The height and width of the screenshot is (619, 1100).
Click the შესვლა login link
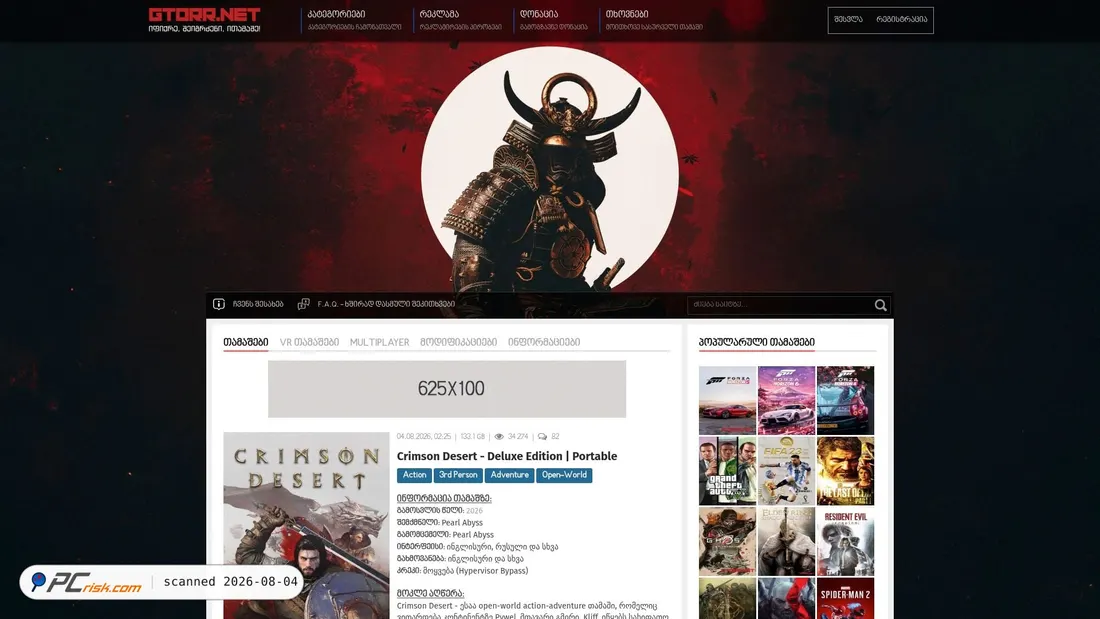point(848,20)
